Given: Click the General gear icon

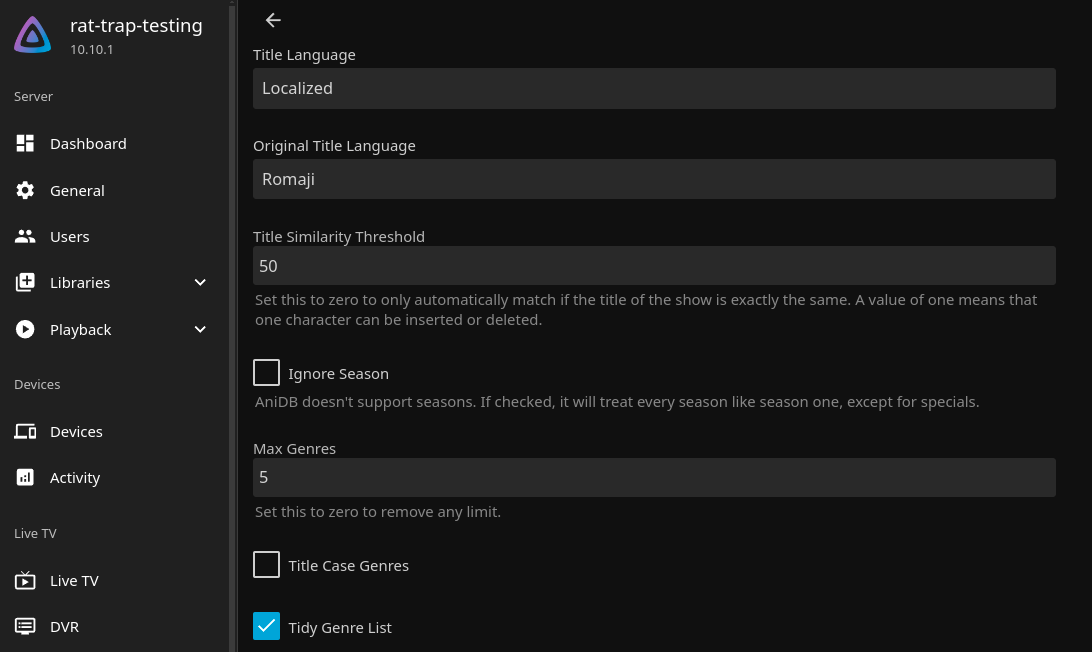Looking at the screenshot, I should coord(25,190).
